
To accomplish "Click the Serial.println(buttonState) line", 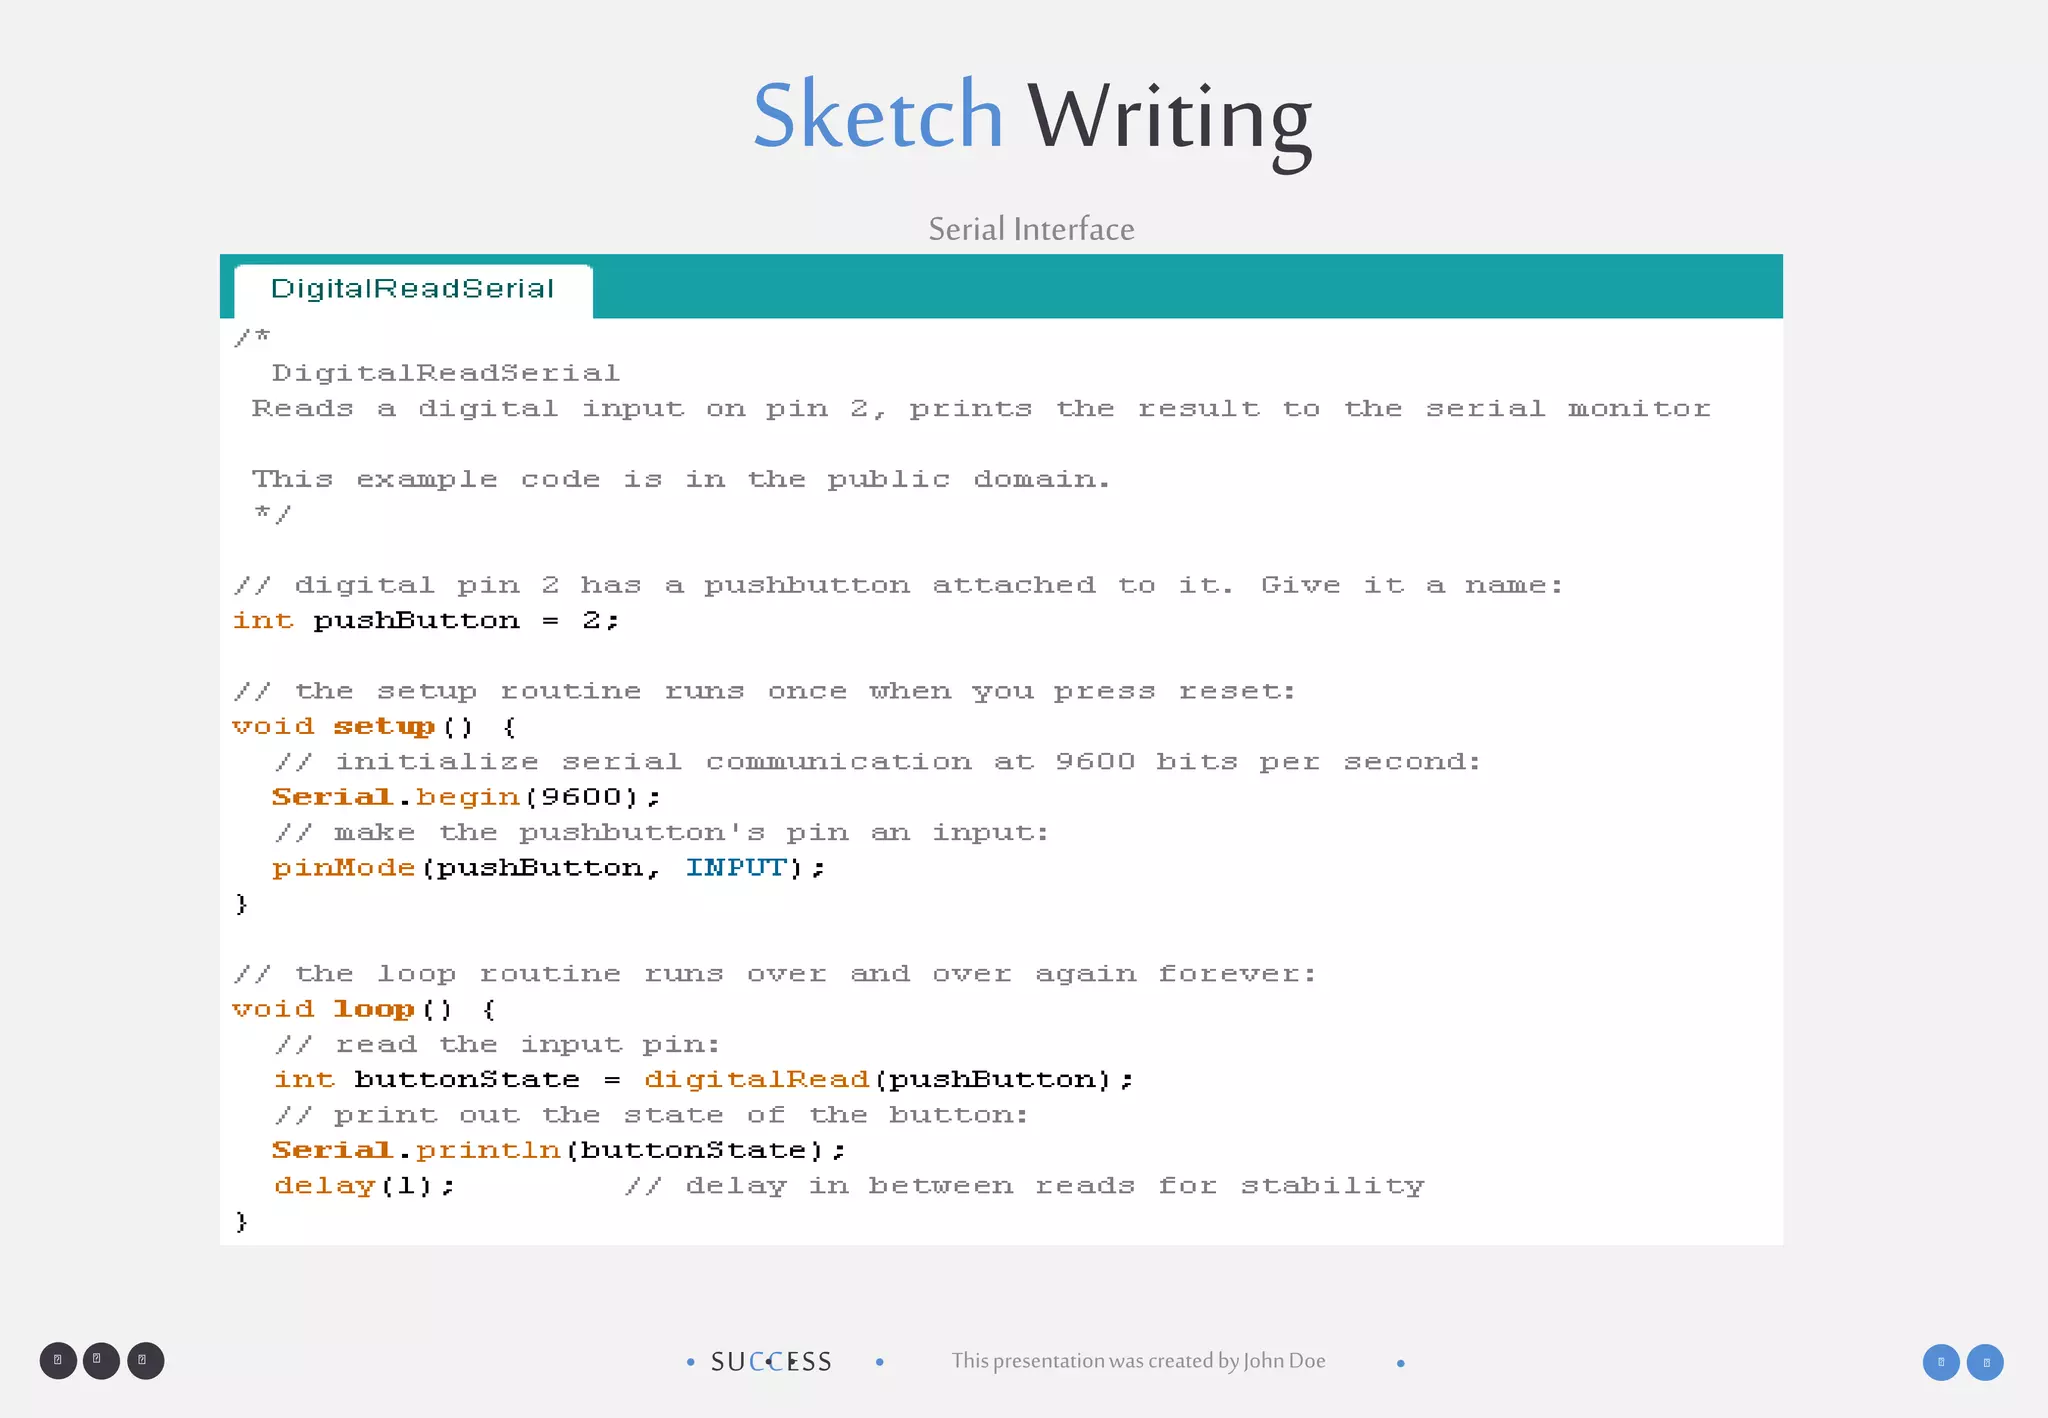I will coord(559,1150).
